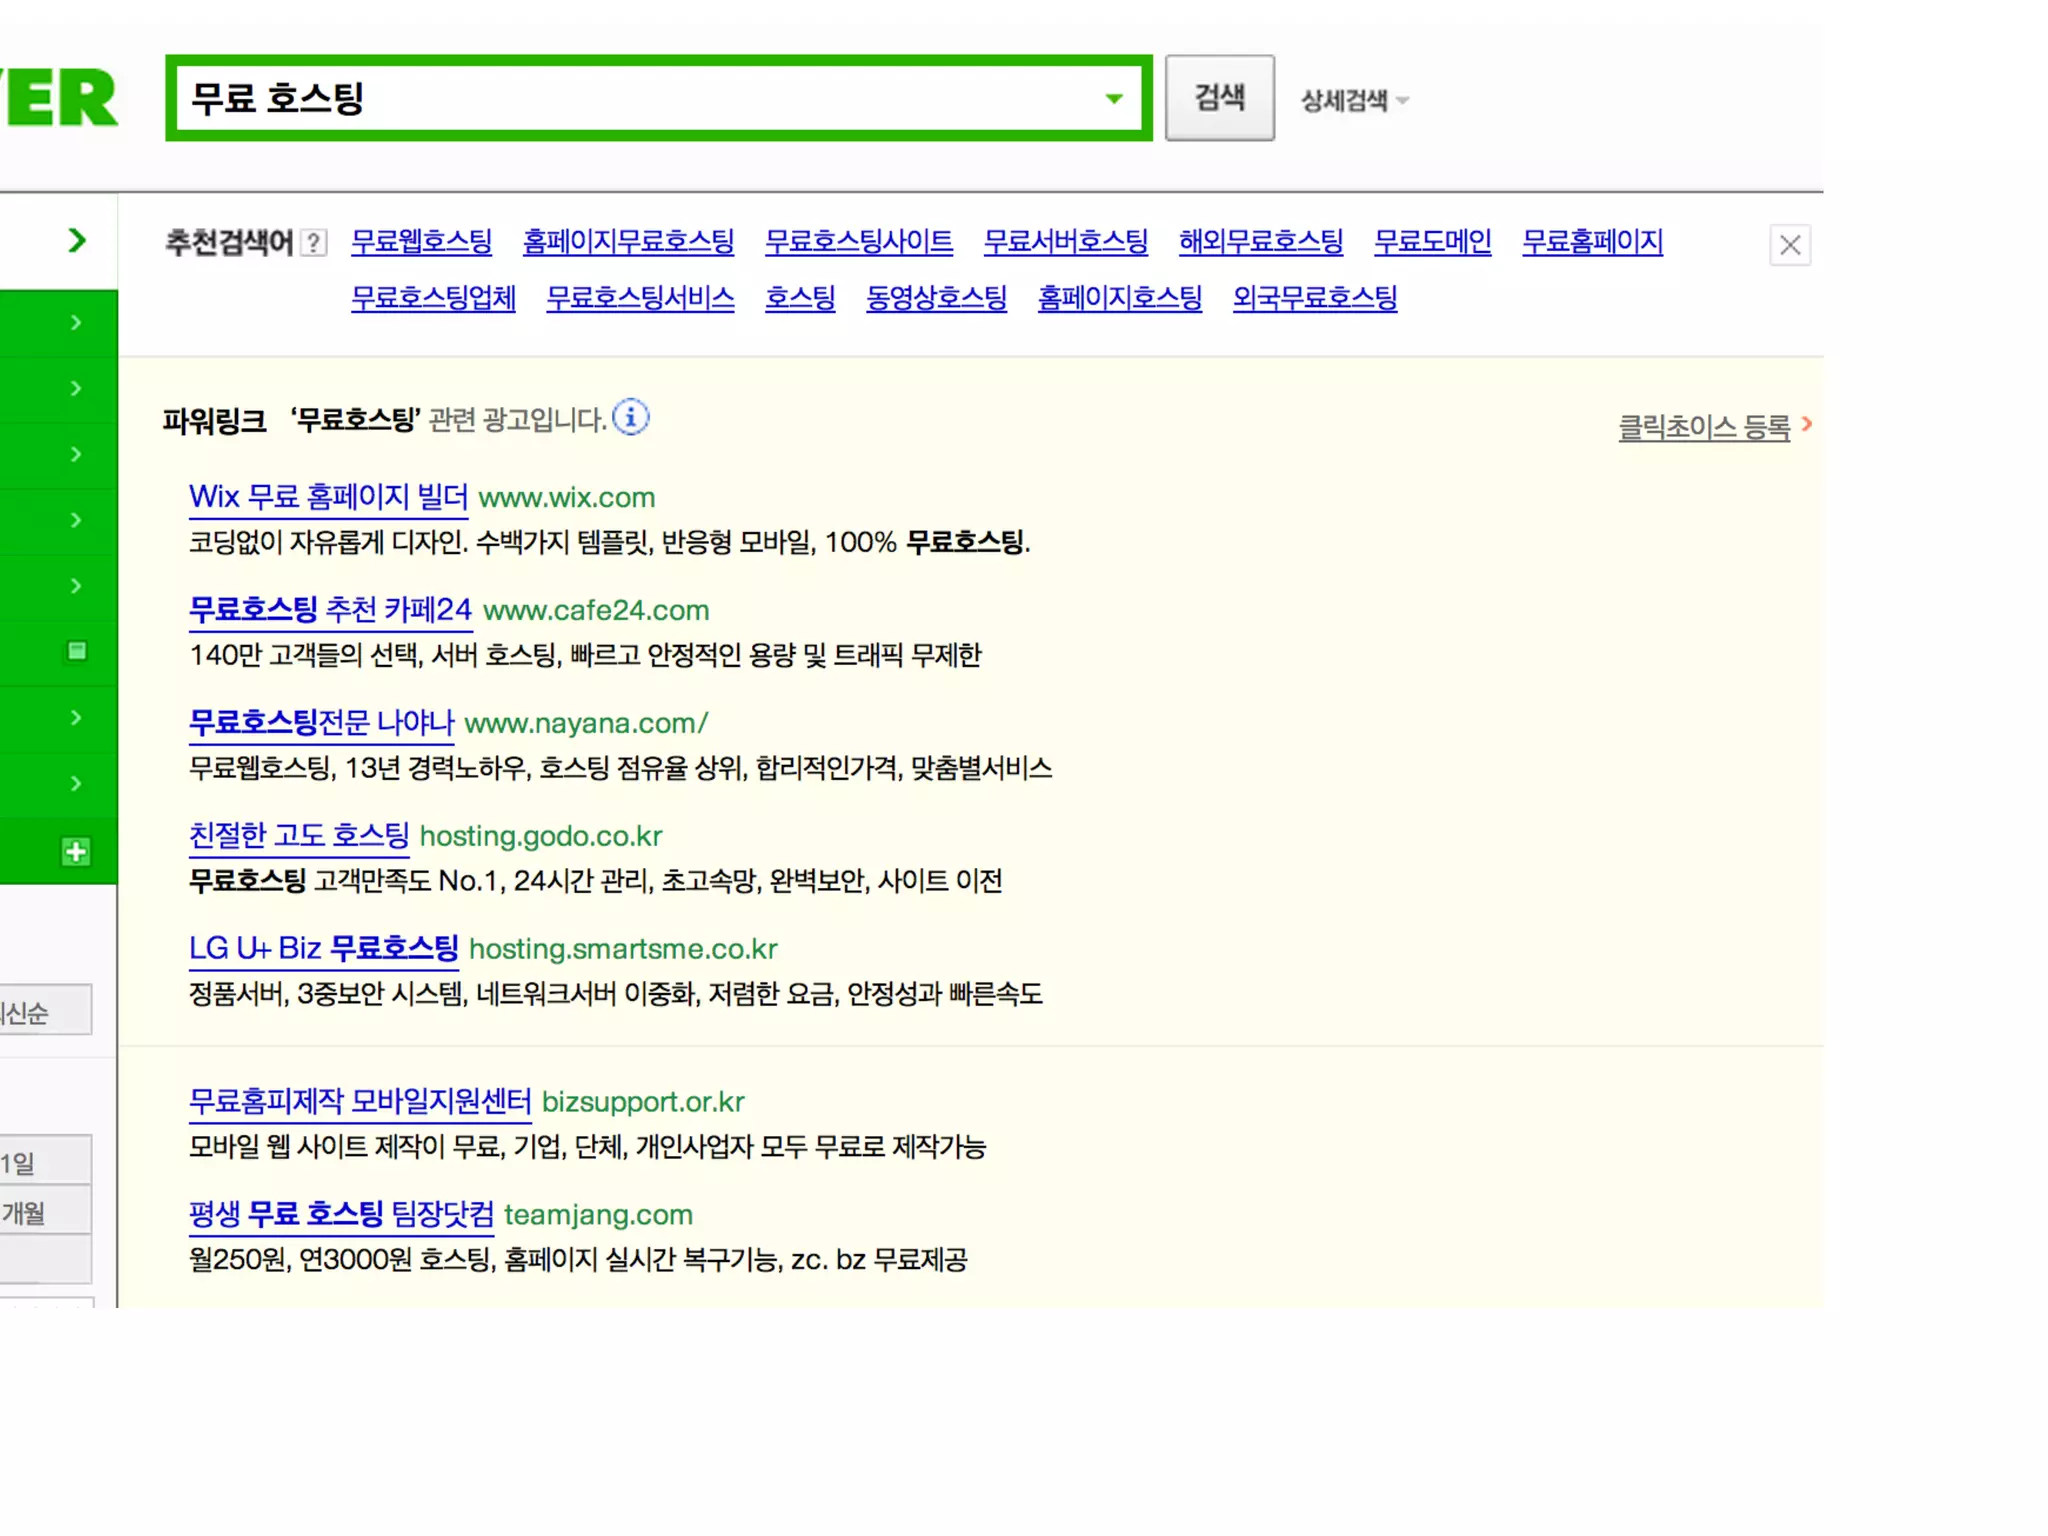Open the search box autocomplete dropdown arrow

1113,98
